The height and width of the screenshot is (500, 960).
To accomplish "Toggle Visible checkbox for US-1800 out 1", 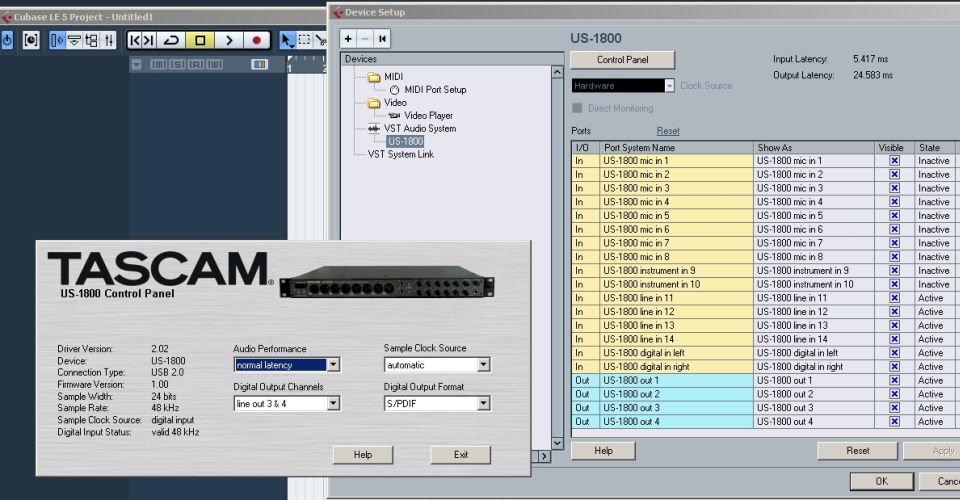I will (894, 381).
